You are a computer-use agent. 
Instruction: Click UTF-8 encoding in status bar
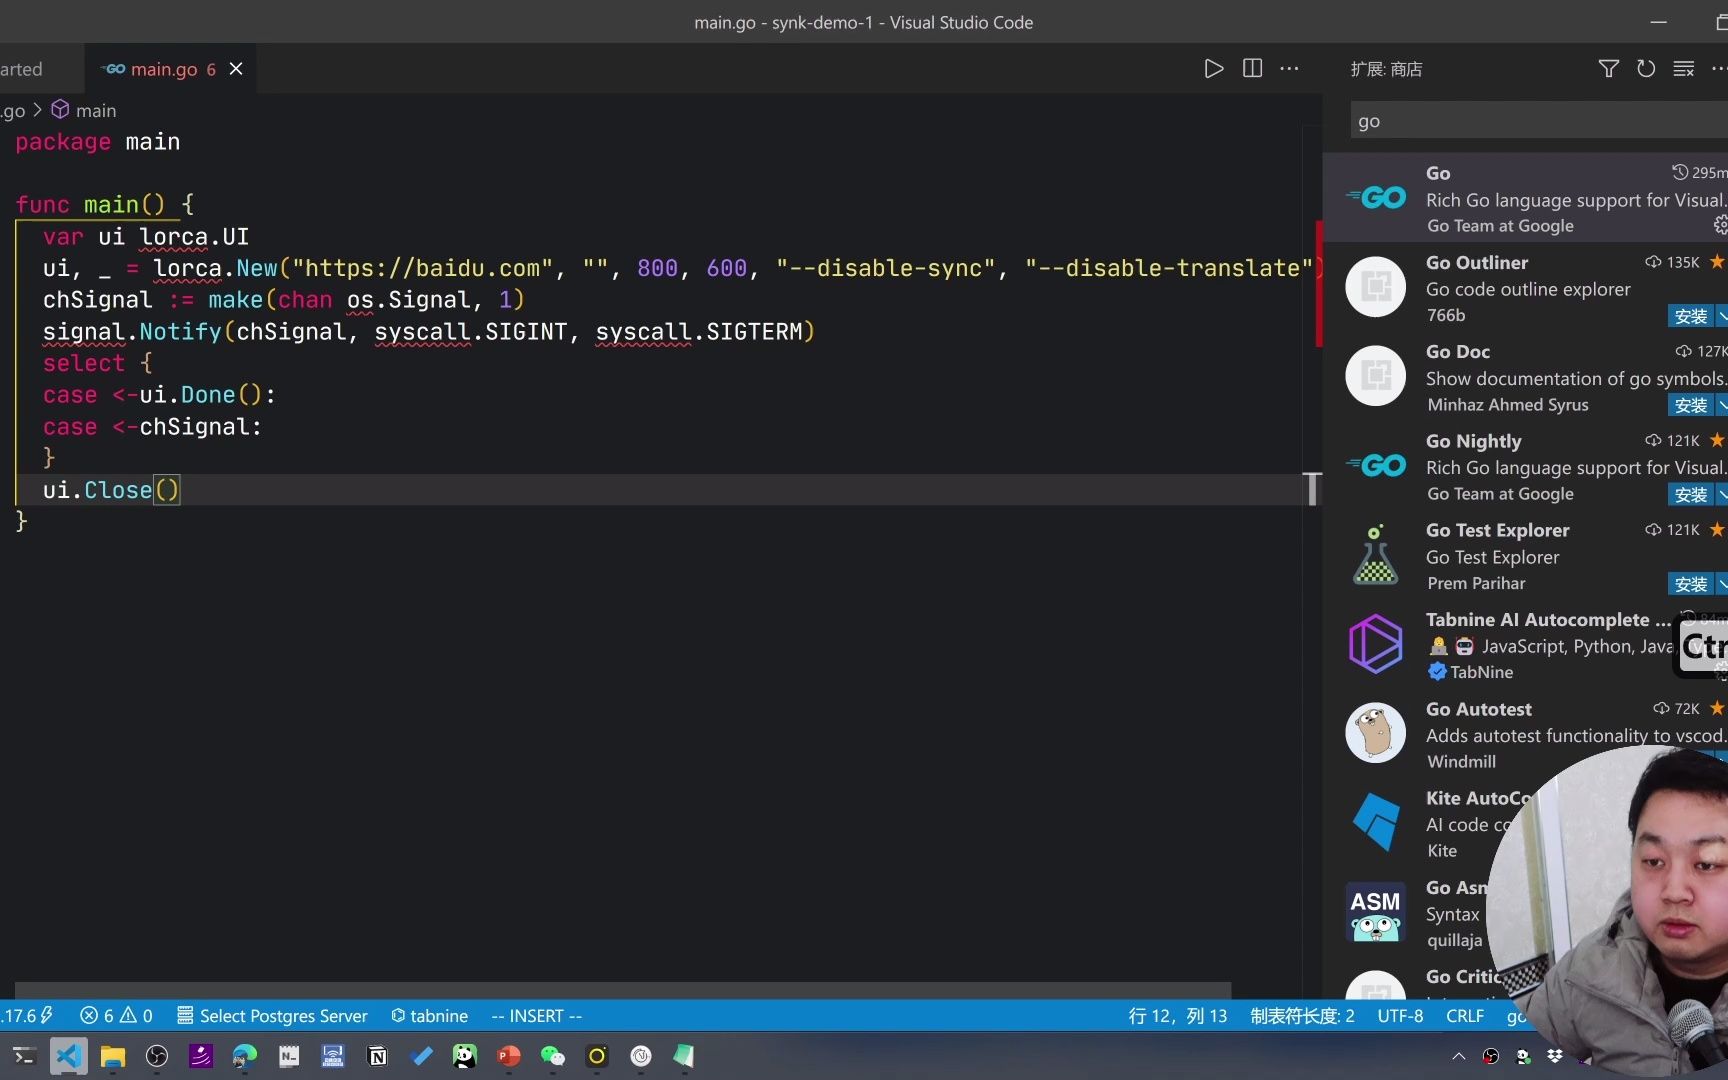pyautogui.click(x=1400, y=1015)
